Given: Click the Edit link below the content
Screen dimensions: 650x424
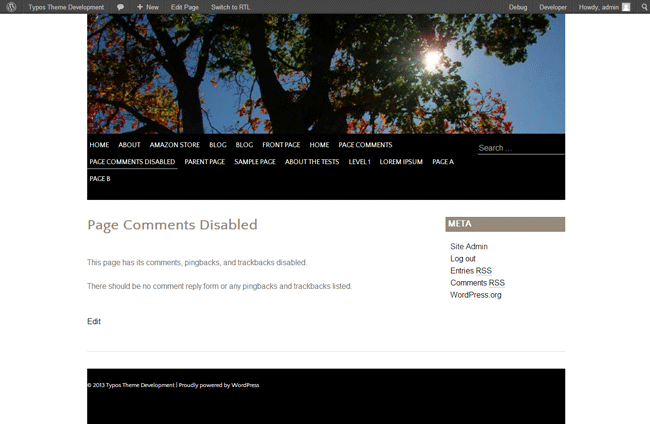Looking at the screenshot, I should [x=94, y=322].
